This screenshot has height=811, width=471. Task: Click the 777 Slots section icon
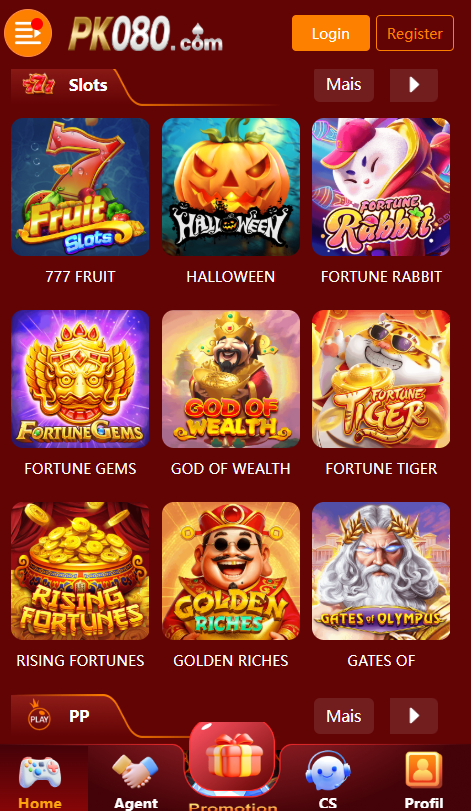tap(38, 85)
